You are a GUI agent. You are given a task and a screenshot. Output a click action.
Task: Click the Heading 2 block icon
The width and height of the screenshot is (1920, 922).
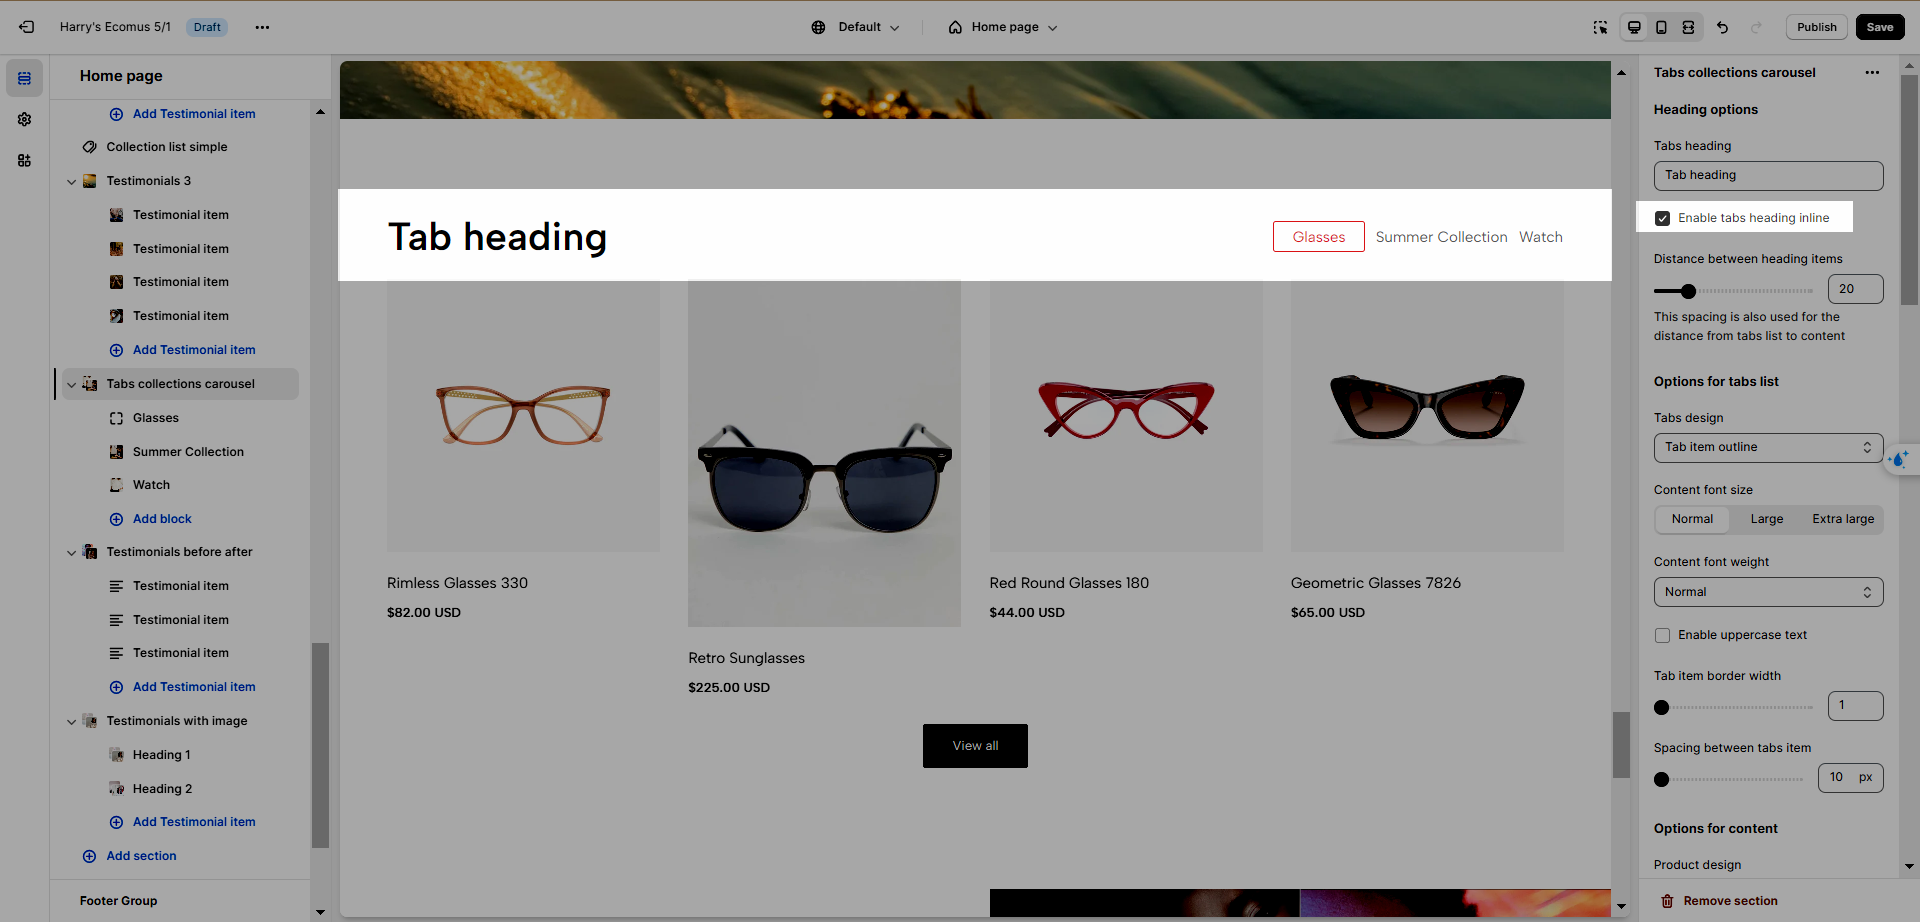click(116, 789)
